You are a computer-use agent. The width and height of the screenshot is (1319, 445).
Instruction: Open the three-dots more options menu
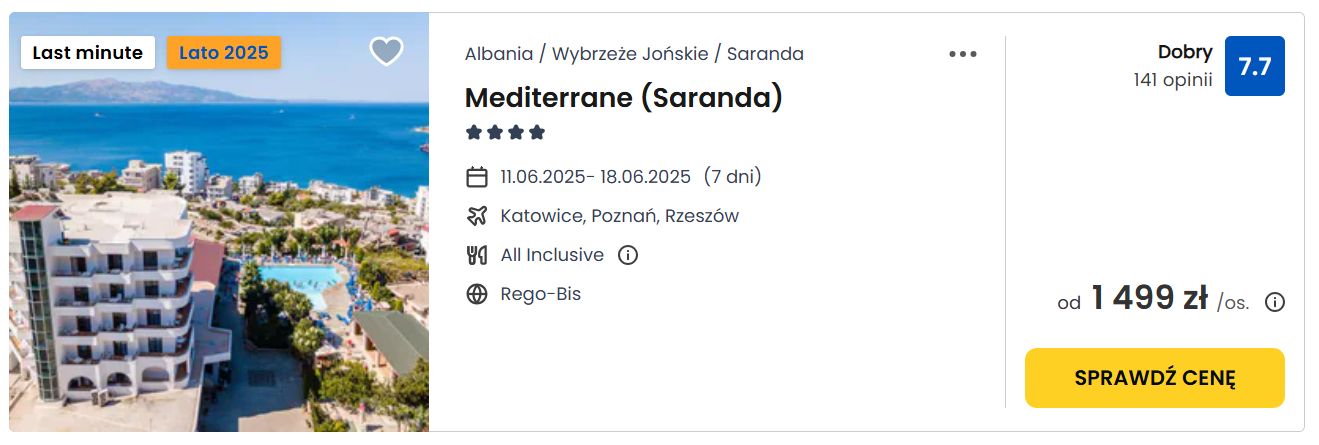tap(963, 54)
